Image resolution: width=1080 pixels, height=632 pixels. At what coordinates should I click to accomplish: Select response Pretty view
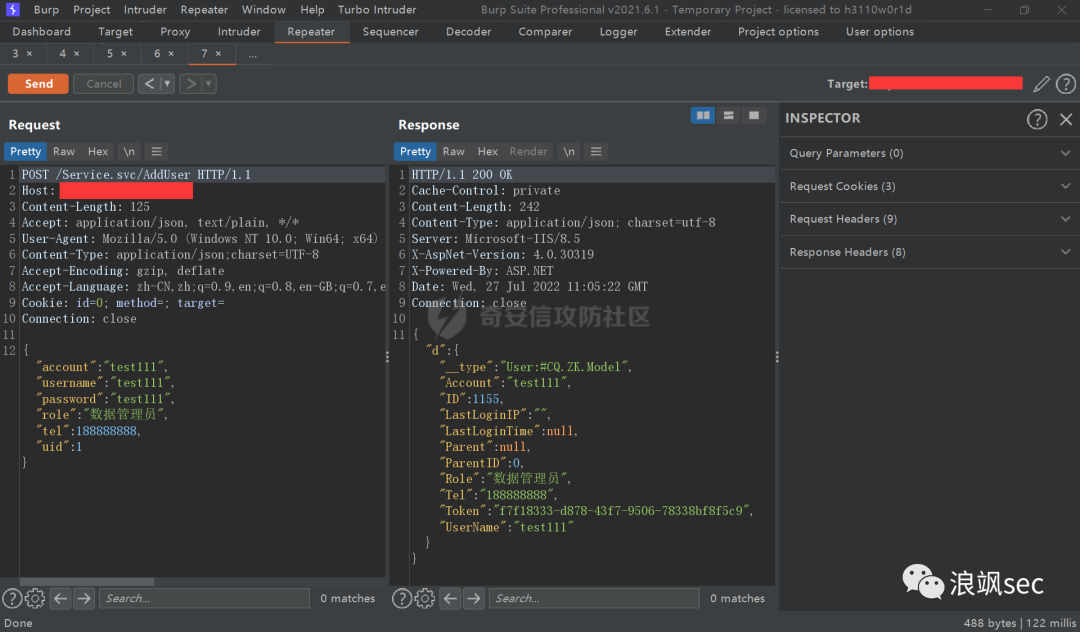(415, 151)
